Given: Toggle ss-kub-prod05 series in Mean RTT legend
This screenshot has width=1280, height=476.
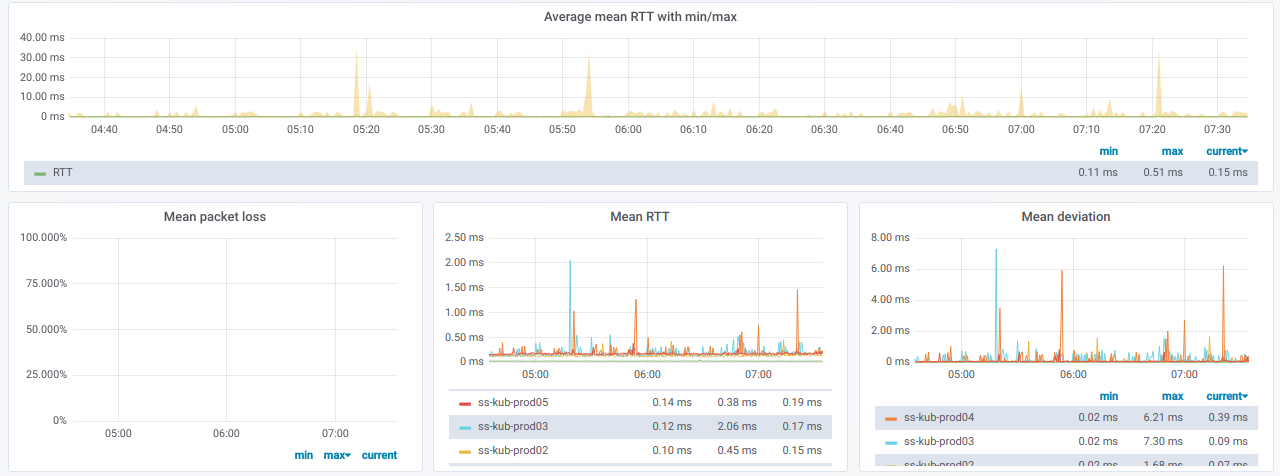Looking at the screenshot, I should point(514,403).
